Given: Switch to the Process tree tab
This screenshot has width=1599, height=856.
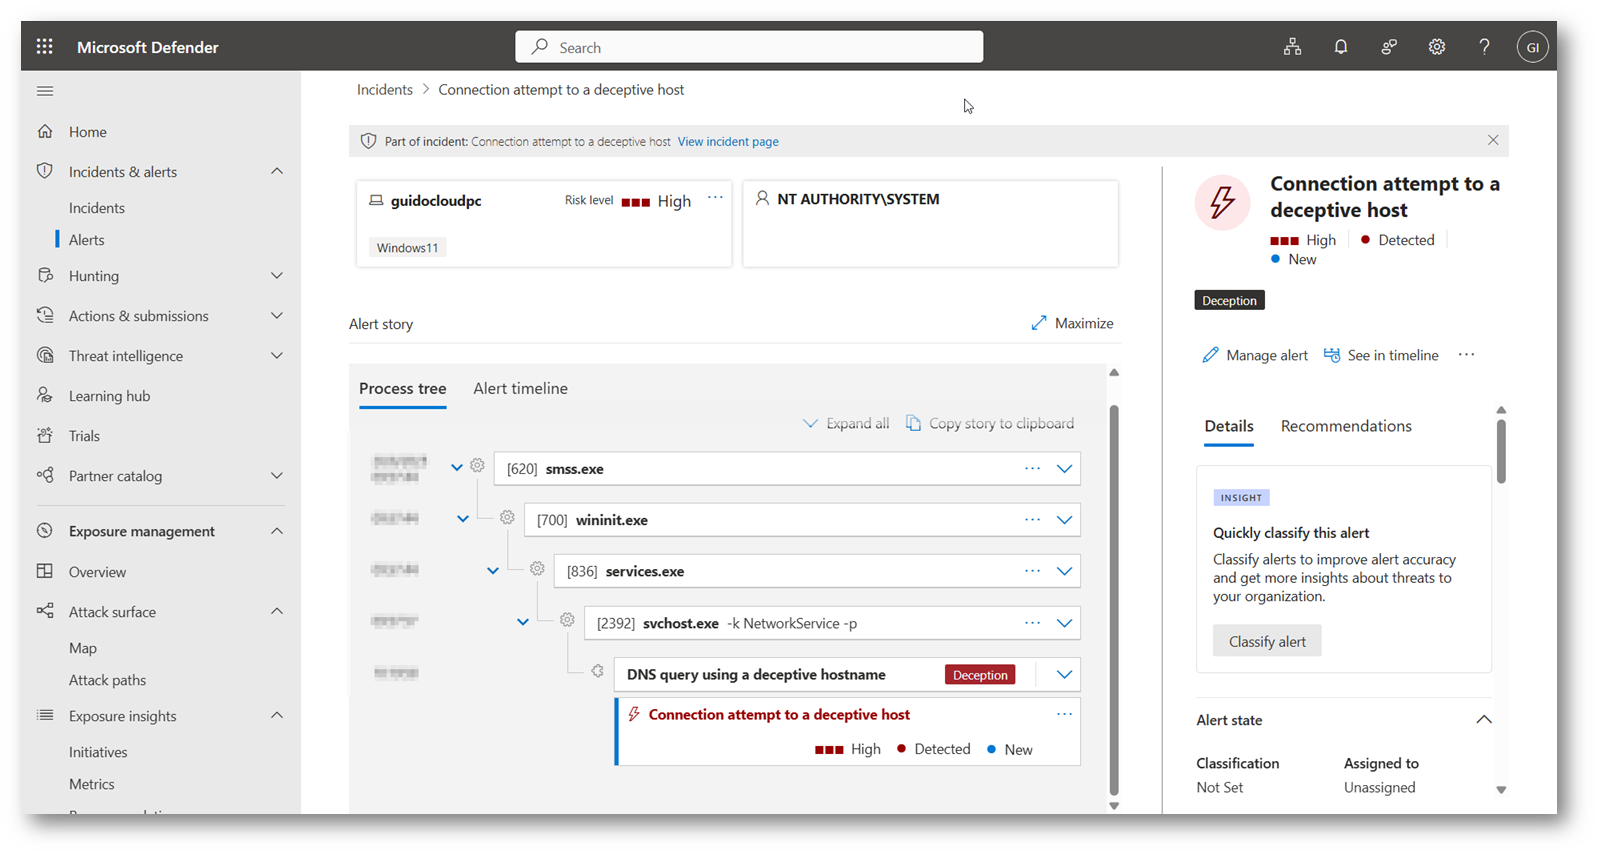Looking at the screenshot, I should point(402,388).
